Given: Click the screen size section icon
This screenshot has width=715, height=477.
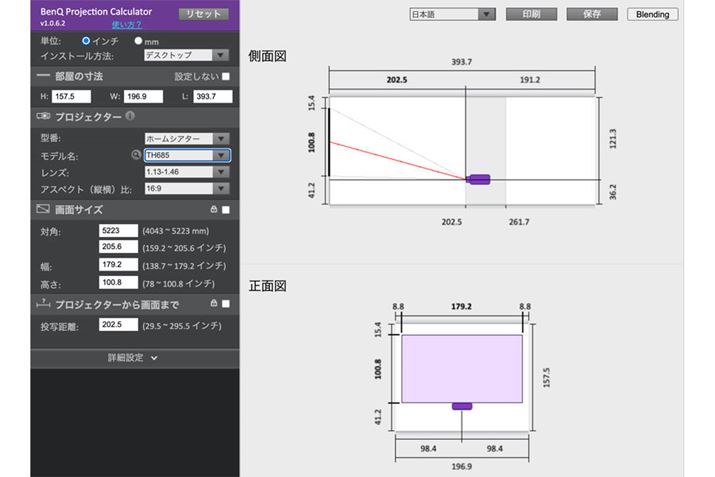Looking at the screenshot, I should coord(43,210).
